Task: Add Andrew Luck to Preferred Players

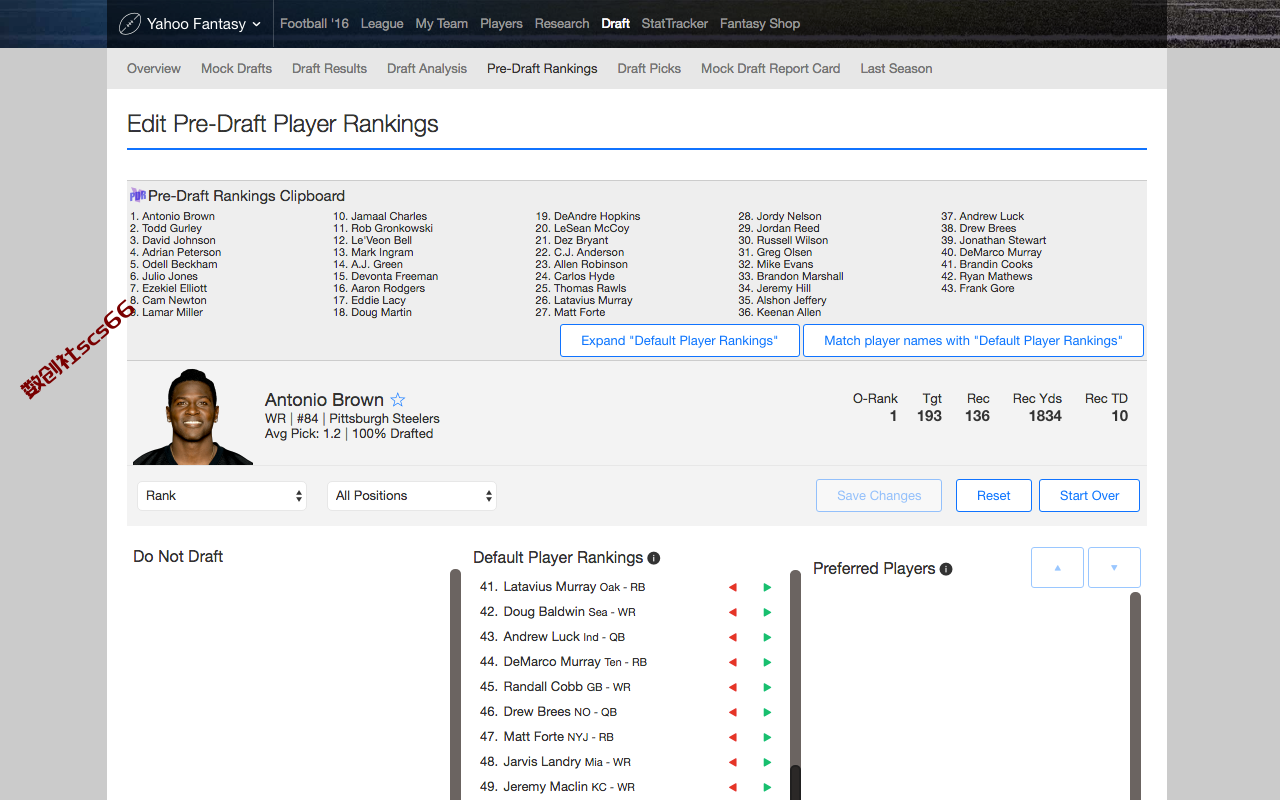Action: coord(767,637)
